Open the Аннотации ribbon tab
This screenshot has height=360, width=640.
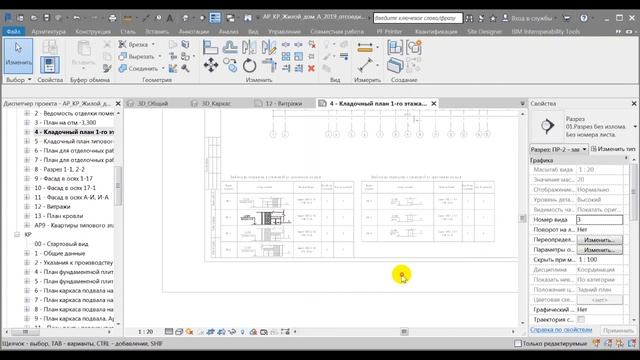pyautogui.click(x=194, y=31)
